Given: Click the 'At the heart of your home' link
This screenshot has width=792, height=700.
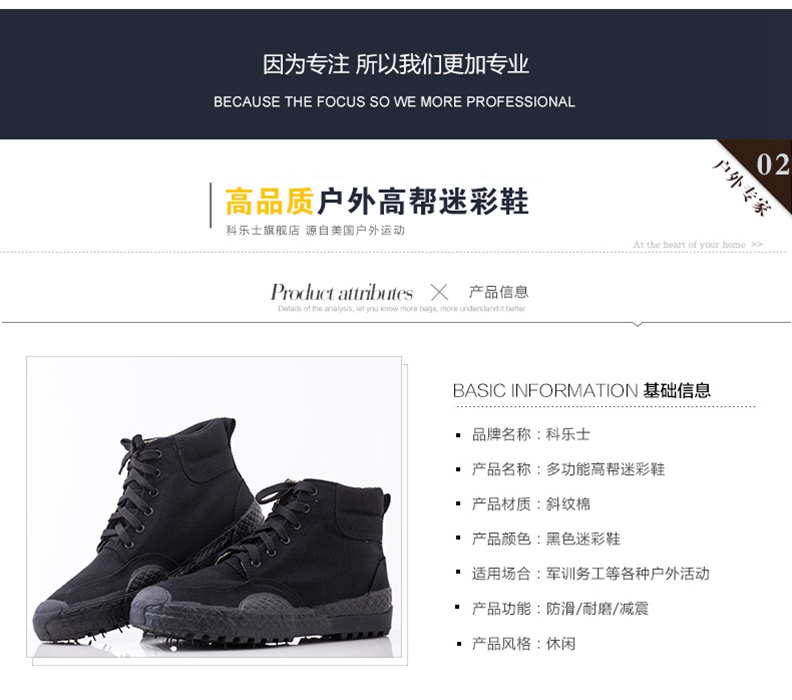Looking at the screenshot, I should tap(689, 244).
